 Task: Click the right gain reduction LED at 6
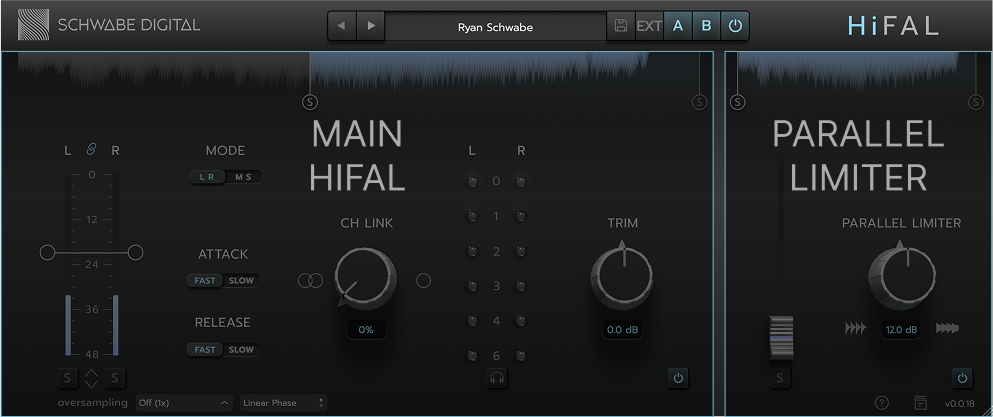(x=521, y=356)
